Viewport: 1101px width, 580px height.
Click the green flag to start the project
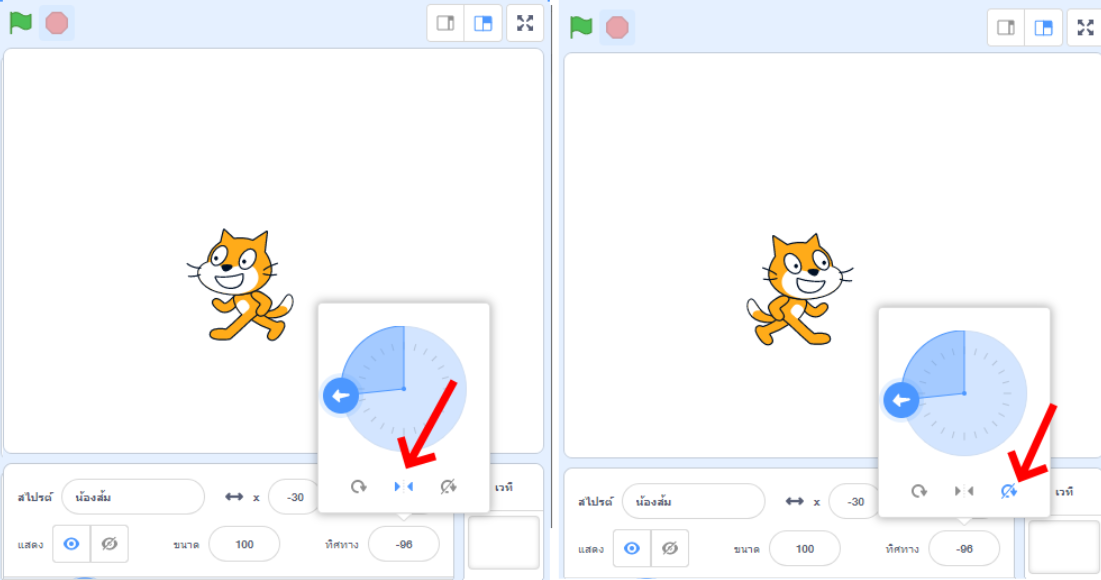[x=20, y=23]
